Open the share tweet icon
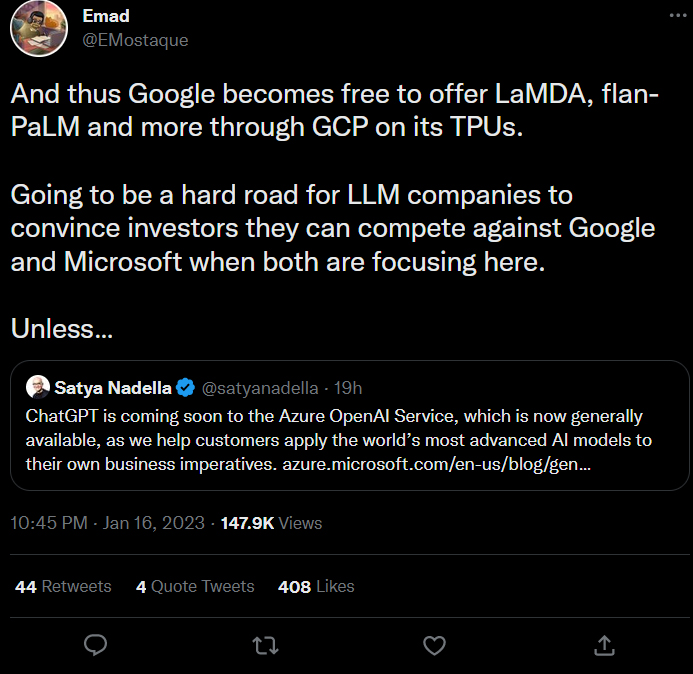Screen dimensions: 693x674 tap(604, 645)
